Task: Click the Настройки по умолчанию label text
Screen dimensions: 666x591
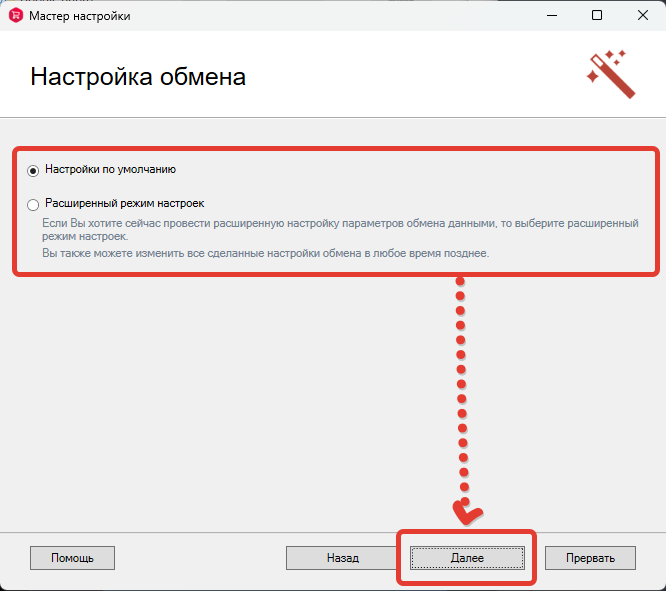Action: [110, 170]
